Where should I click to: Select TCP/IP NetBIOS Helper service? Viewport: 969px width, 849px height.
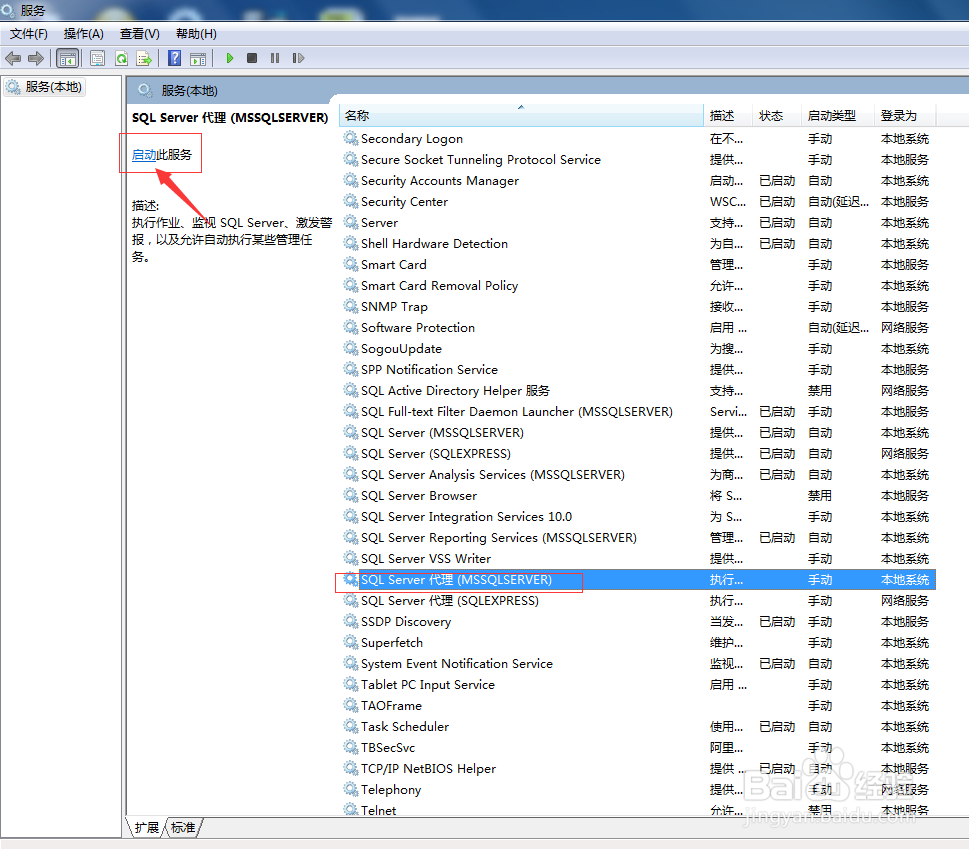pyautogui.click(x=638, y=769)
